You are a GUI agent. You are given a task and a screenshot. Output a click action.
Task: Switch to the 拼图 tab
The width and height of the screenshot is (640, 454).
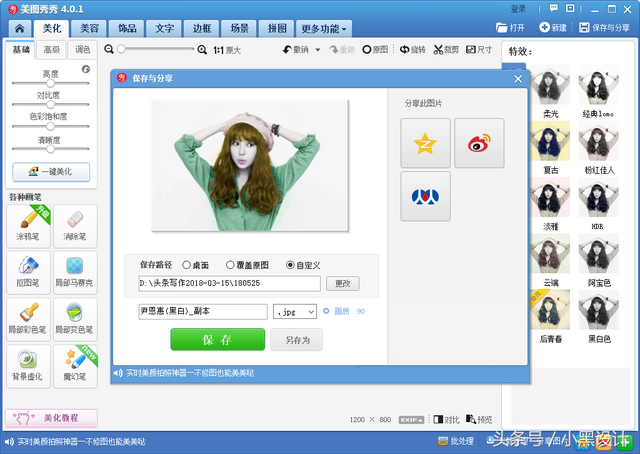tap(277, 29)
